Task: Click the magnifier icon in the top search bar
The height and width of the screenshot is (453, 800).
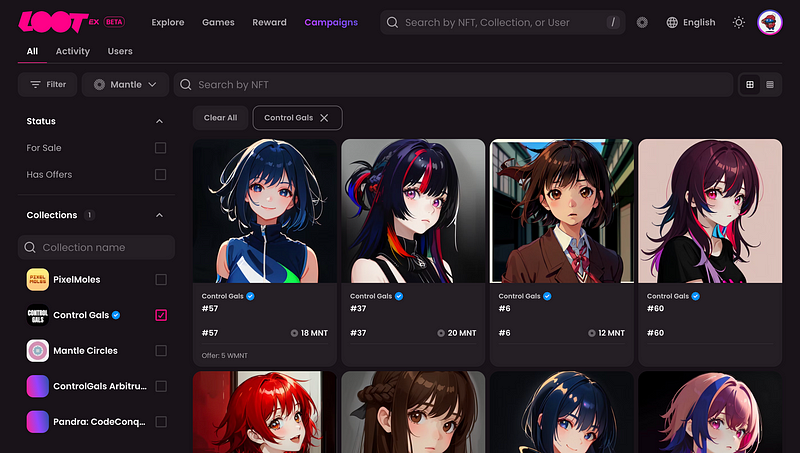Action: 392,22
